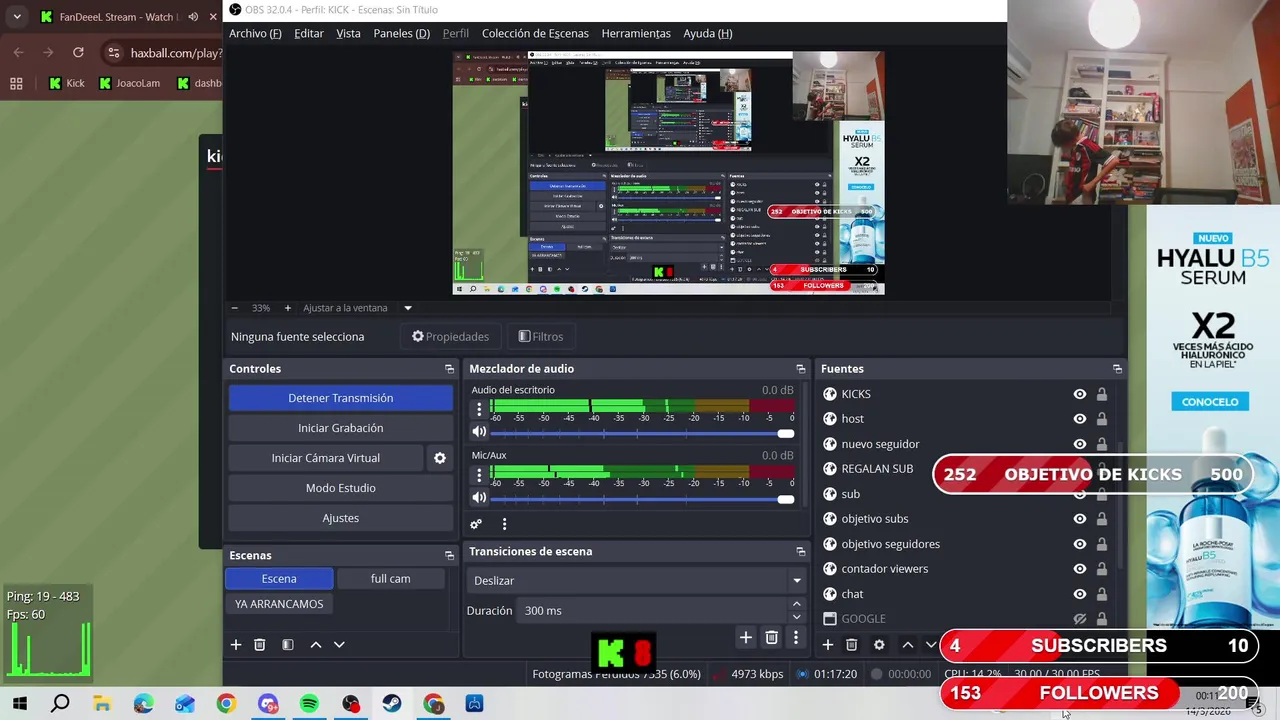Open taskbar search magnifier
This screenshot has width=1280, height=720.
coord(60,704)
